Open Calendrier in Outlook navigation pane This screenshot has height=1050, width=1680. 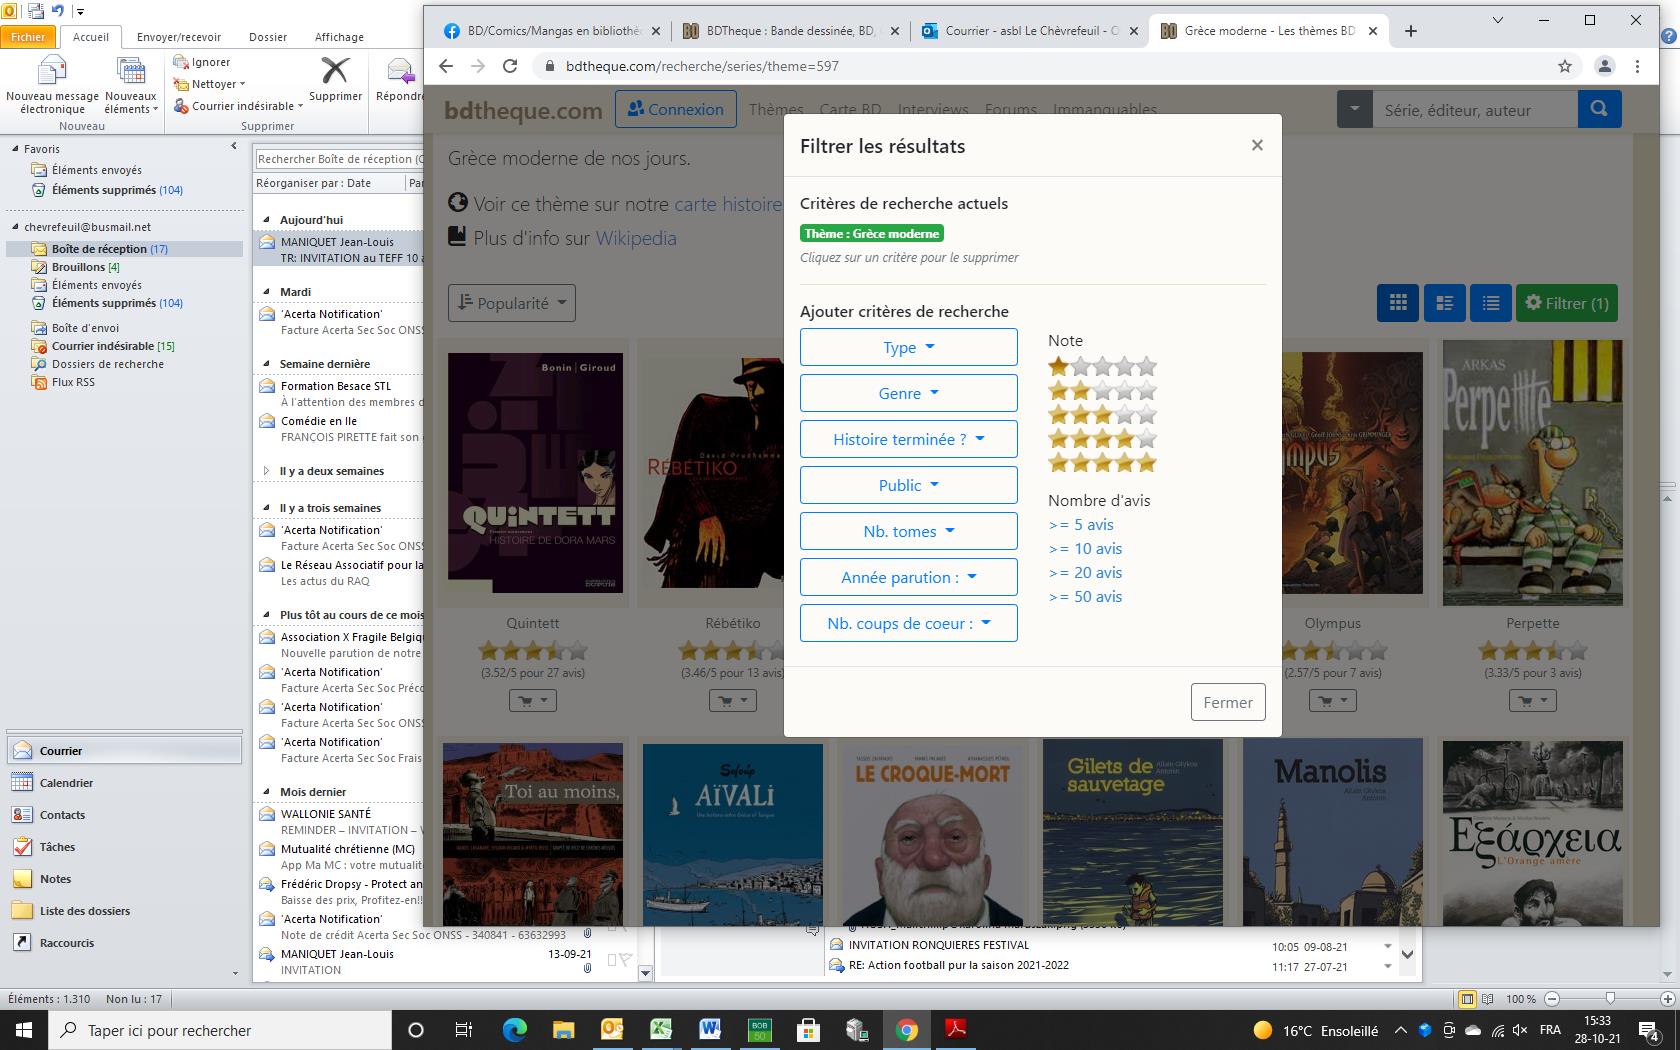(x=124, y=783)
